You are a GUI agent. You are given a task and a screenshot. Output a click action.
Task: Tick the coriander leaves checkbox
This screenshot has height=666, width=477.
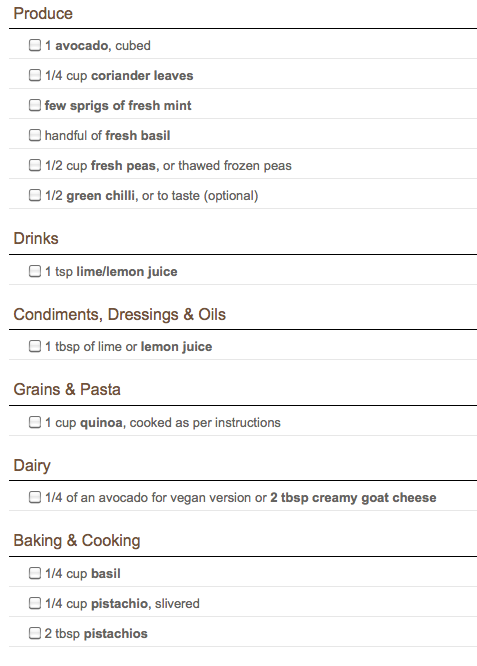coord(35,75)
